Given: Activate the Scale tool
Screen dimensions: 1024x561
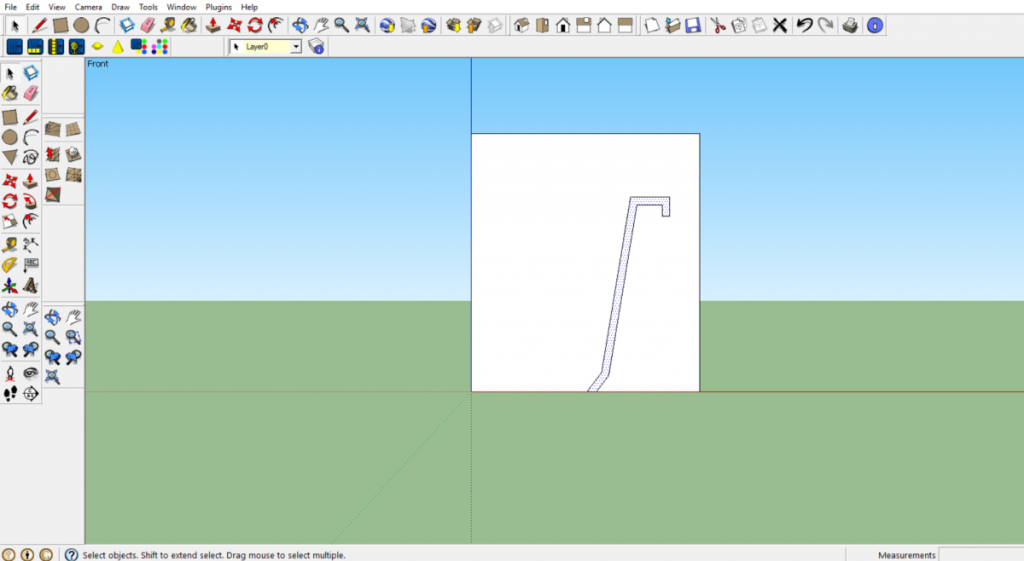Looking at the screenshot, I should (x=10, y=221).
